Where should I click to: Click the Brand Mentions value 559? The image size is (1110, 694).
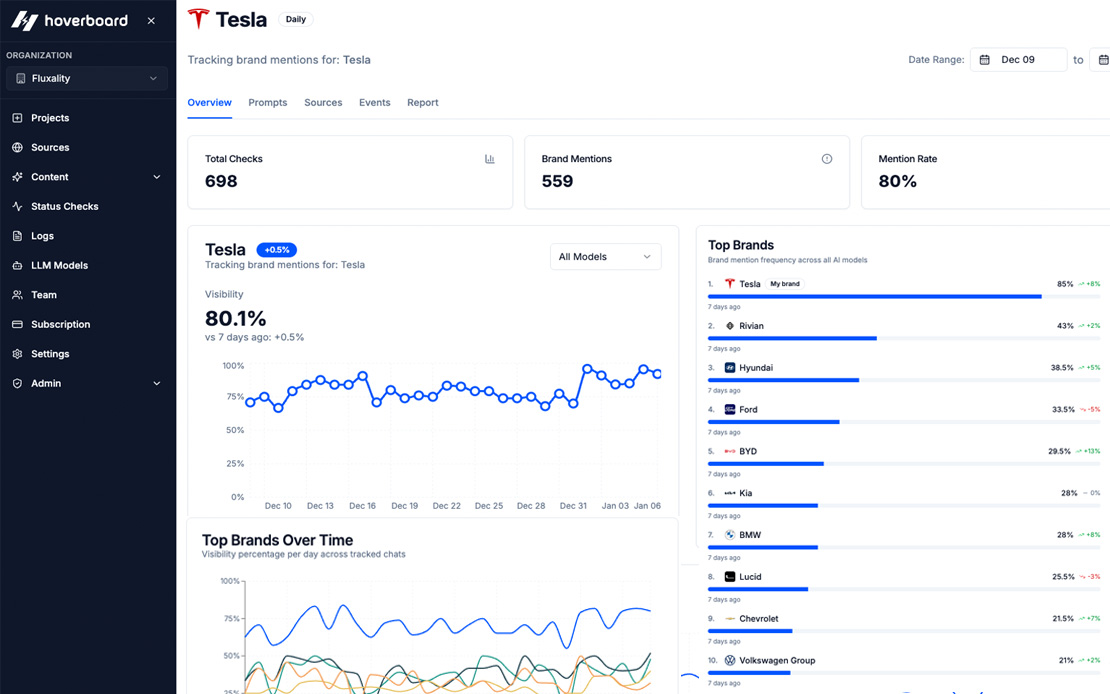coord(557,181)
